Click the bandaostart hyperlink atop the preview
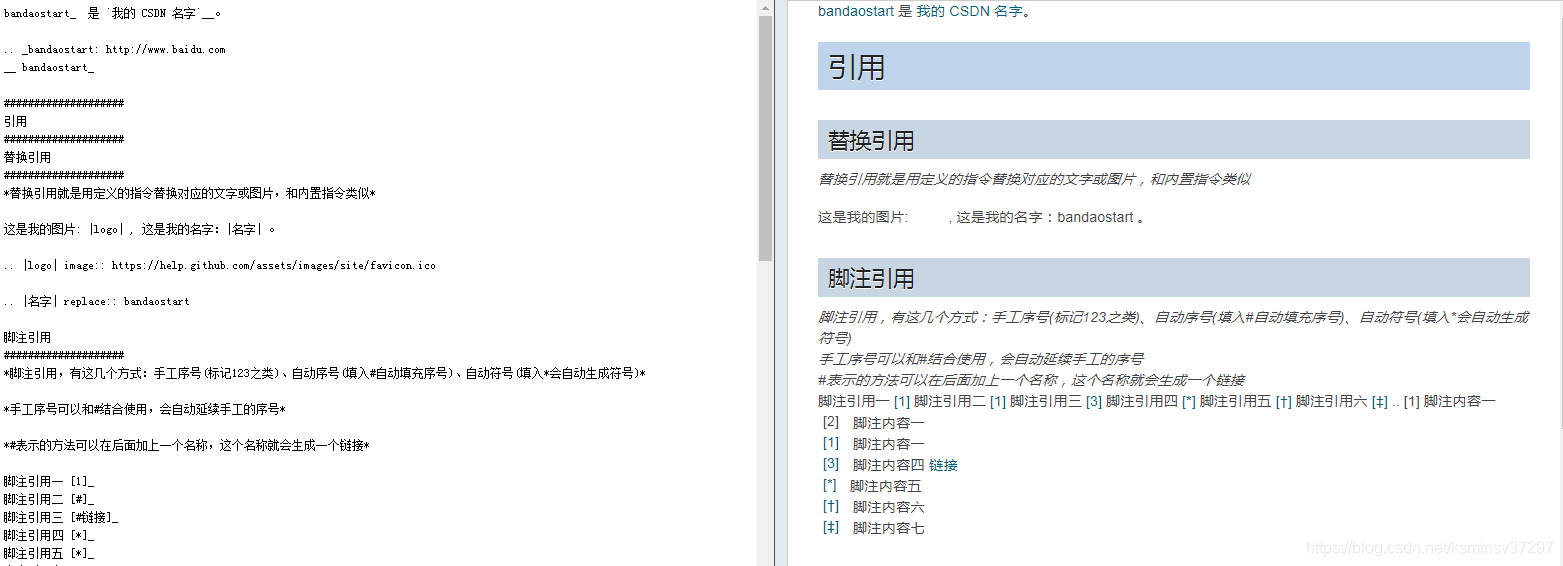 coord(857,12)
